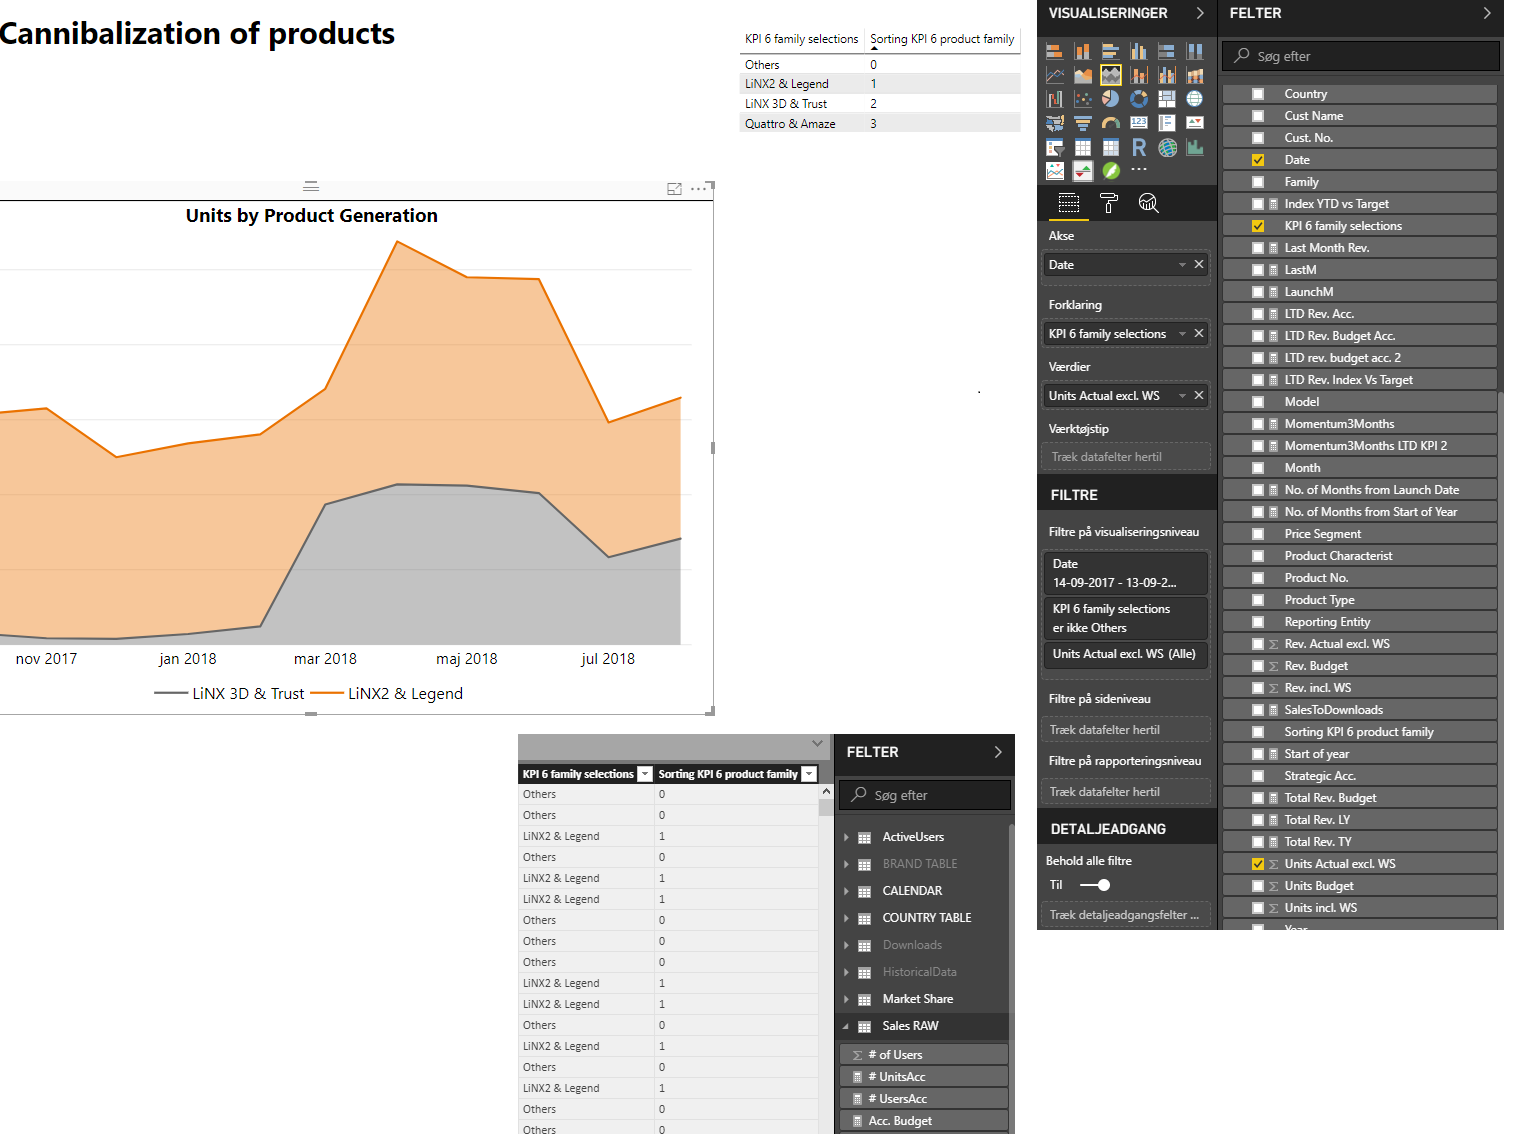
Task: Pick the treemap visualization
Action: (x=1167, y=98)
